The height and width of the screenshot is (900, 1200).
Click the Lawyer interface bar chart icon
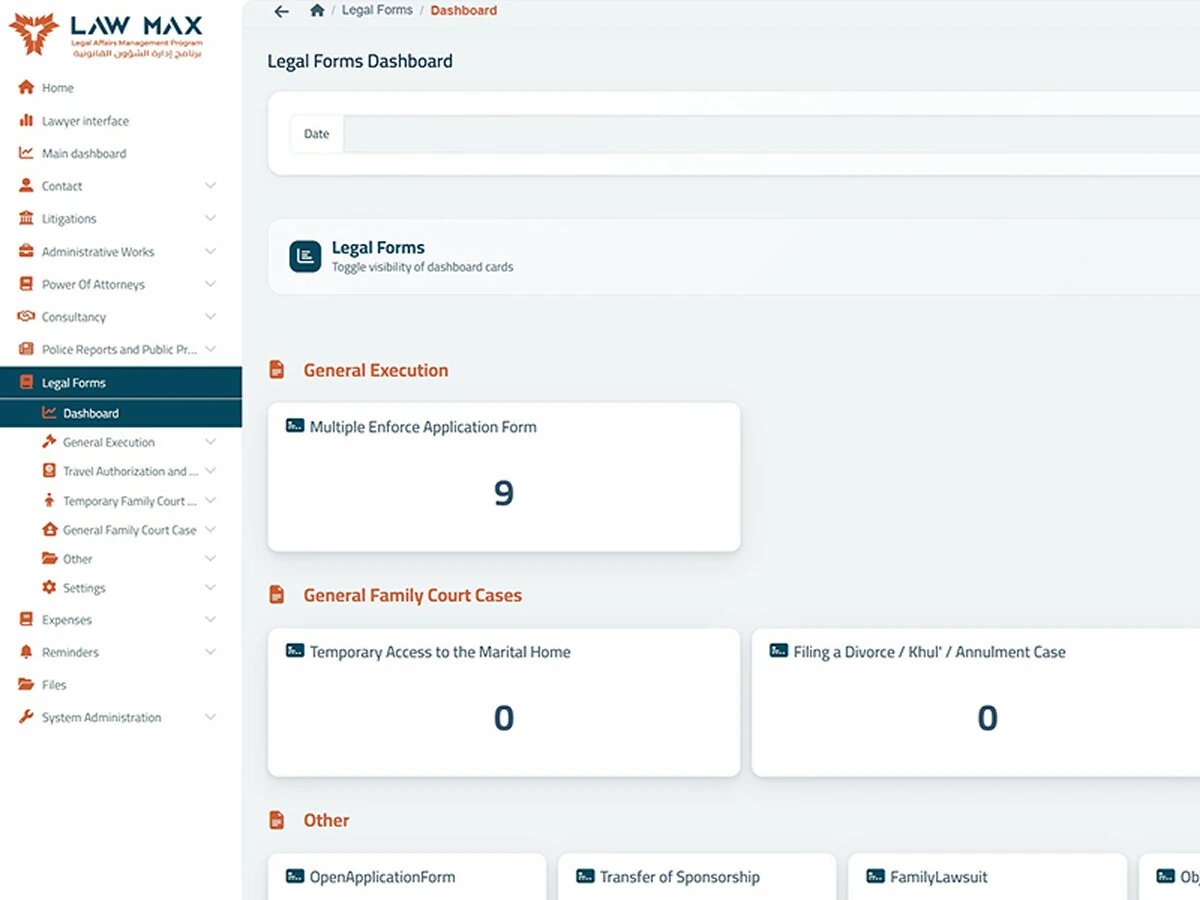(x=26, y=121)
